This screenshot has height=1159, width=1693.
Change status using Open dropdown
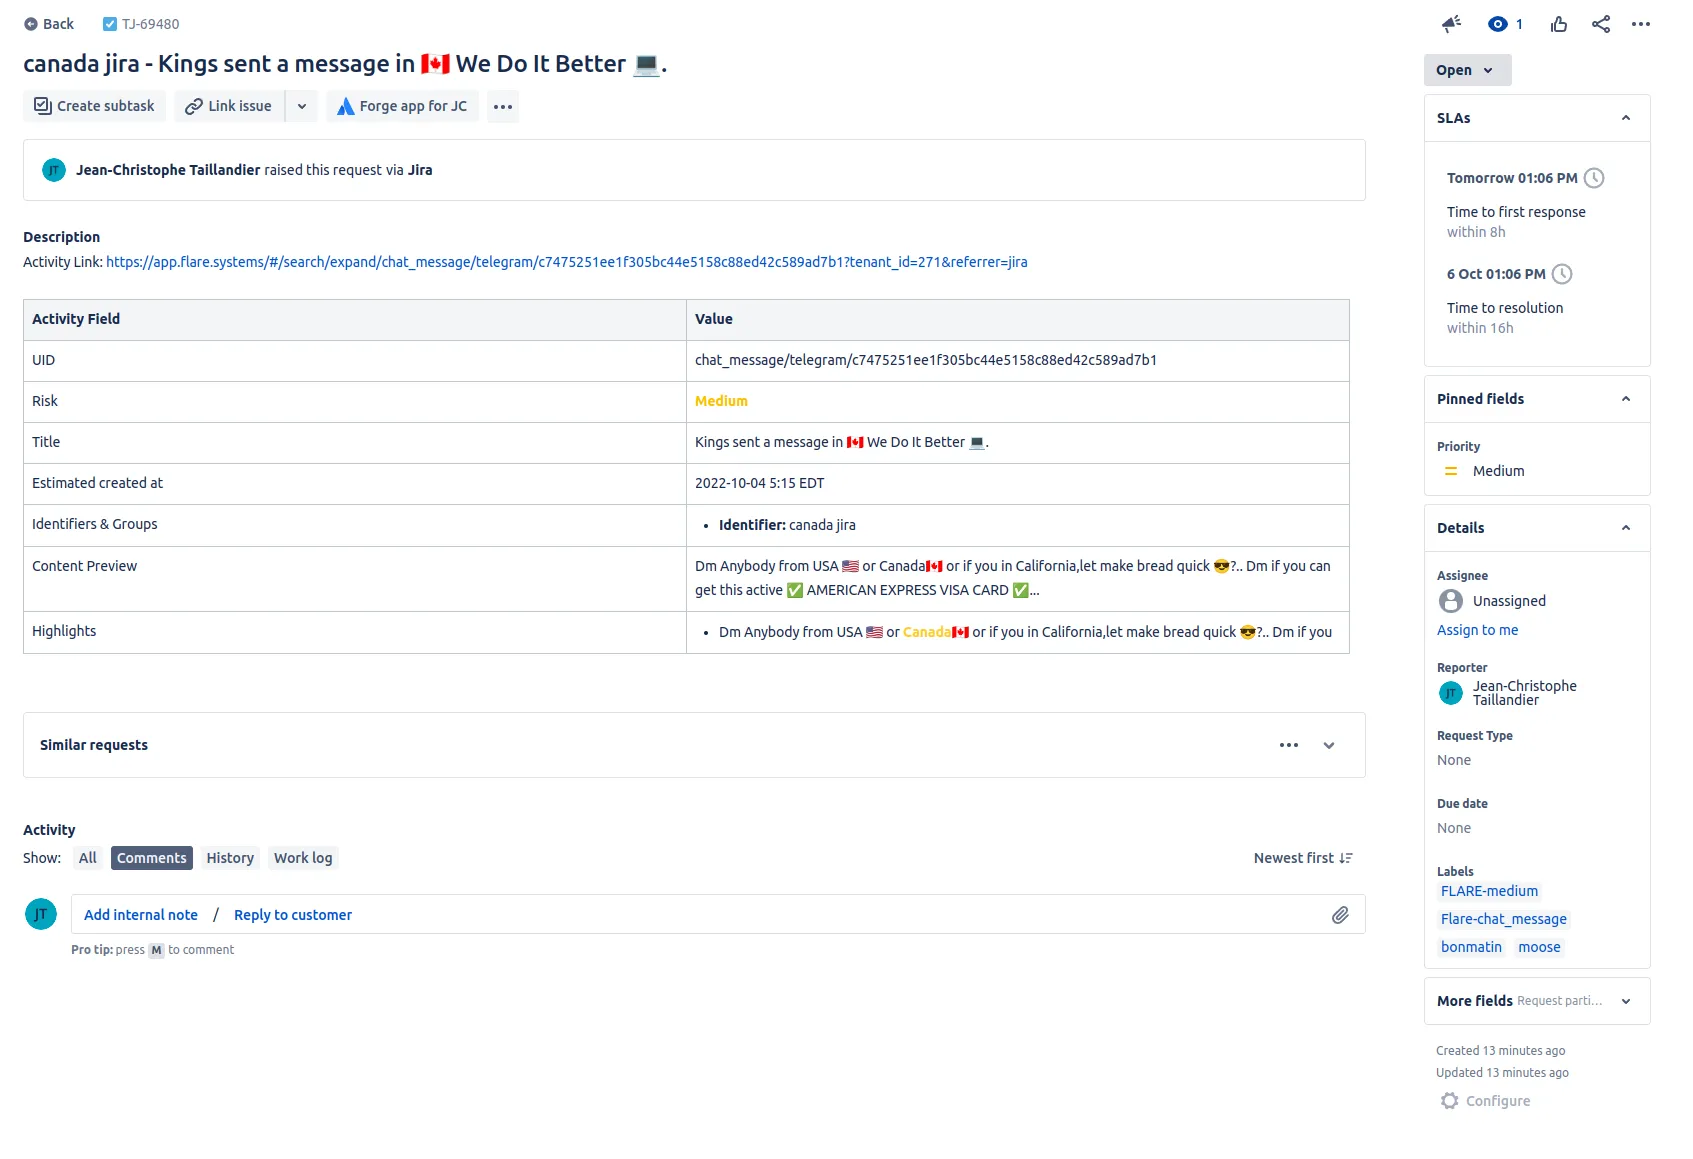(1467, 70)
